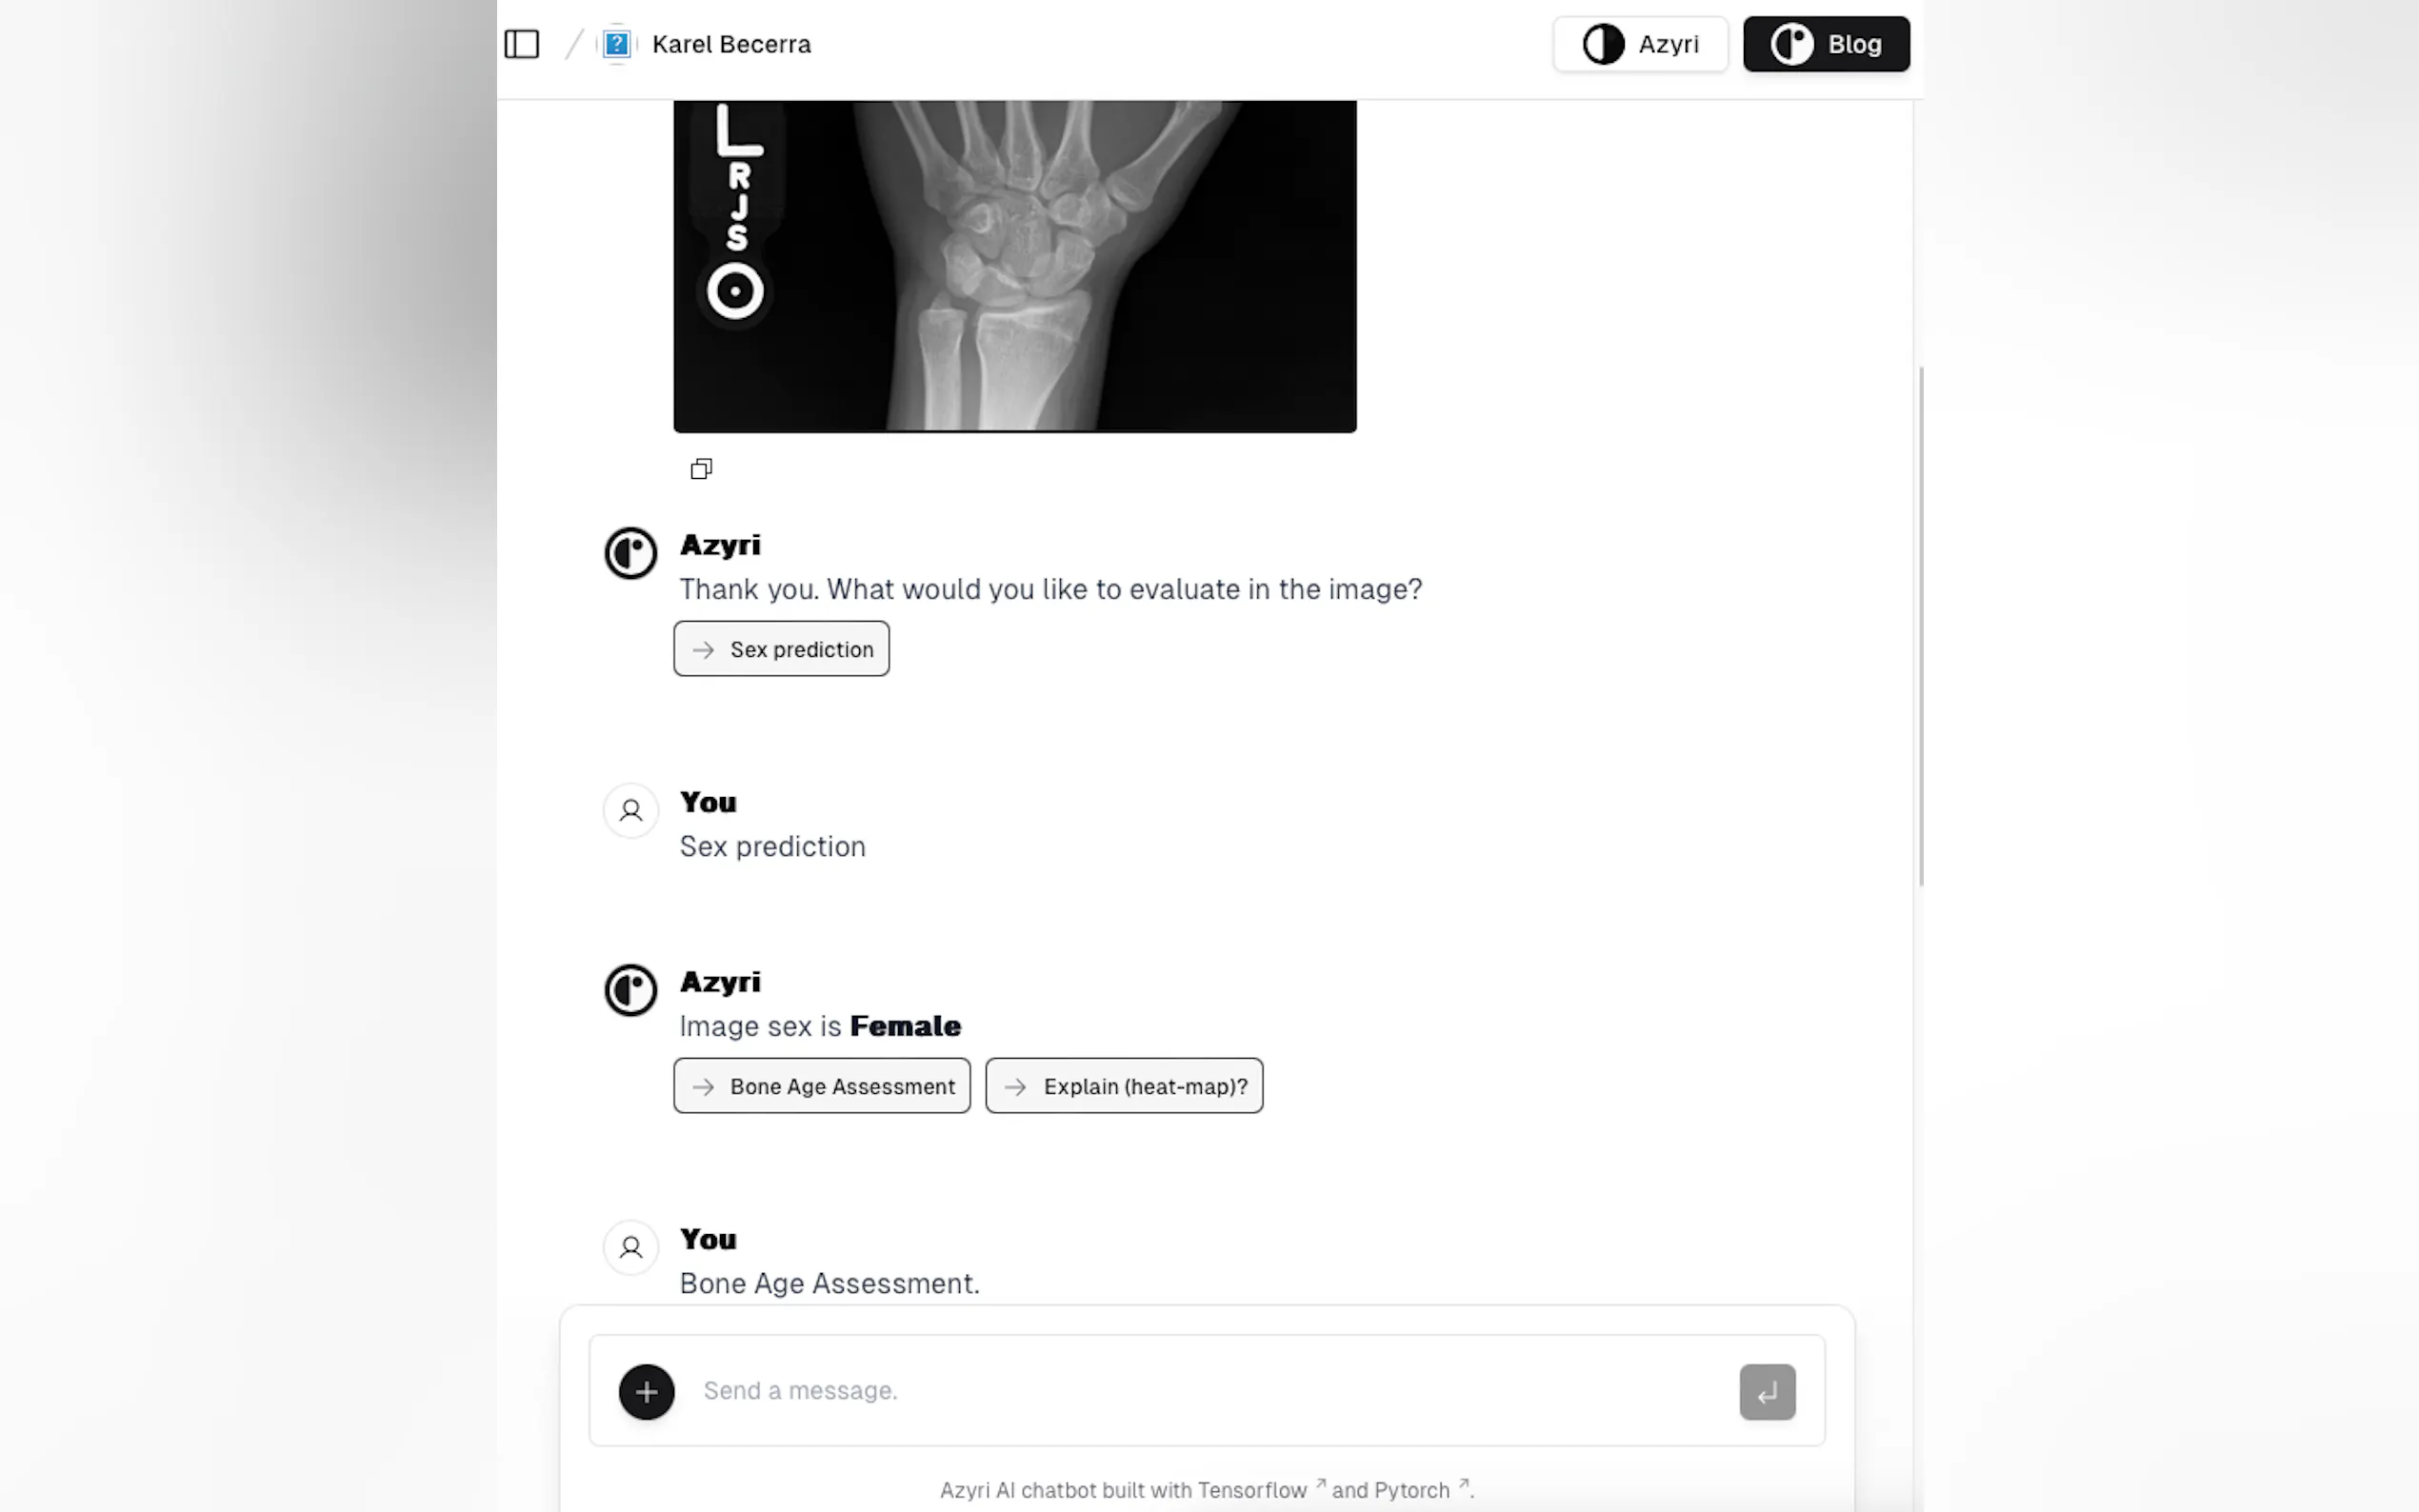This screenshot has height=1512, width=2419.
Task: Click the plus attachment icon
Action: [646, 1391]
